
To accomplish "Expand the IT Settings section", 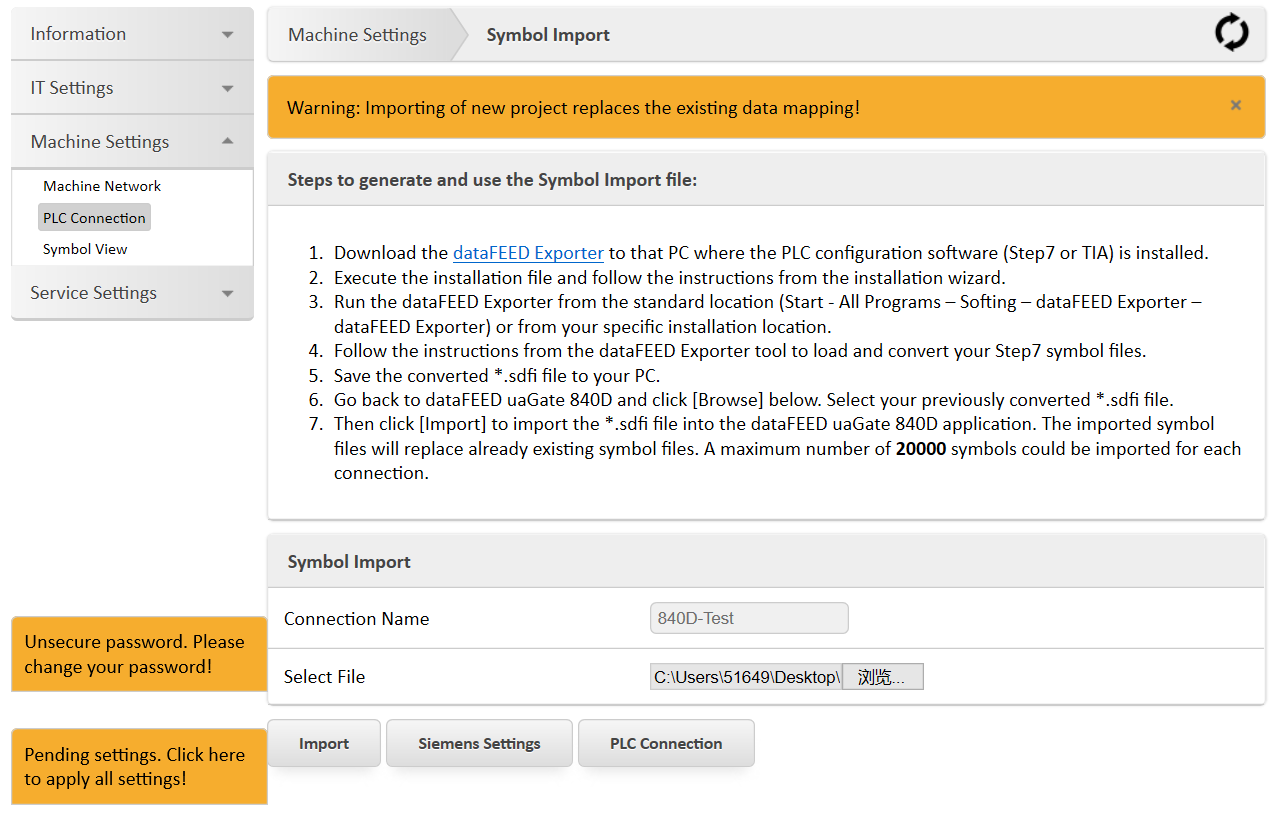I will click(131, 88).
